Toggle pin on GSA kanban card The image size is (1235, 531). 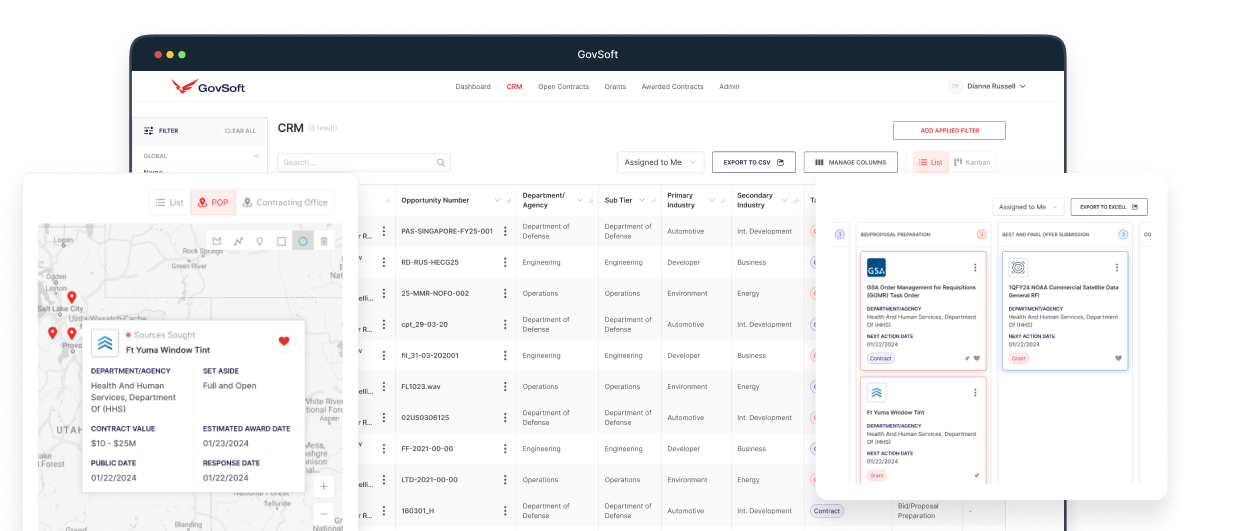pyautogui.click(x=966, y=358)
